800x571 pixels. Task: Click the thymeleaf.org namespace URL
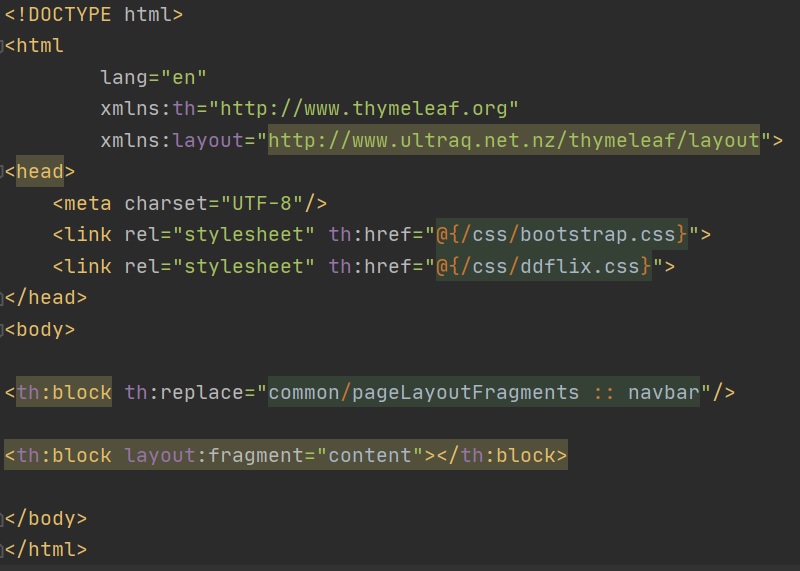[x=369, y=109]
